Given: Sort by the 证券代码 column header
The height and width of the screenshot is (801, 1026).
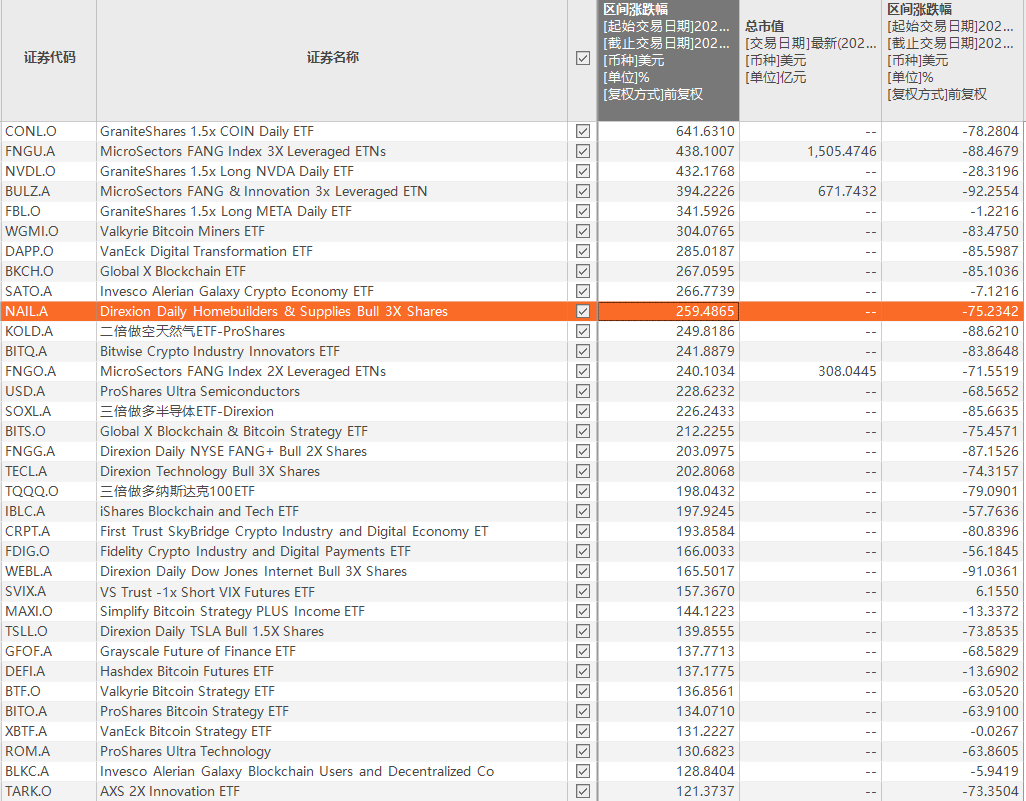Looking at the screenshot, I should coord(49,58).
